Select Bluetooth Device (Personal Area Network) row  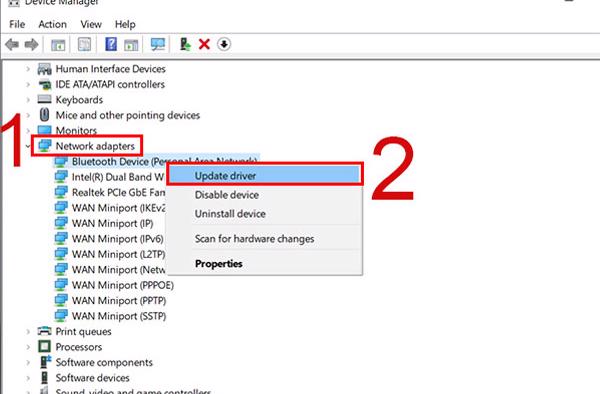coord(157,160)
